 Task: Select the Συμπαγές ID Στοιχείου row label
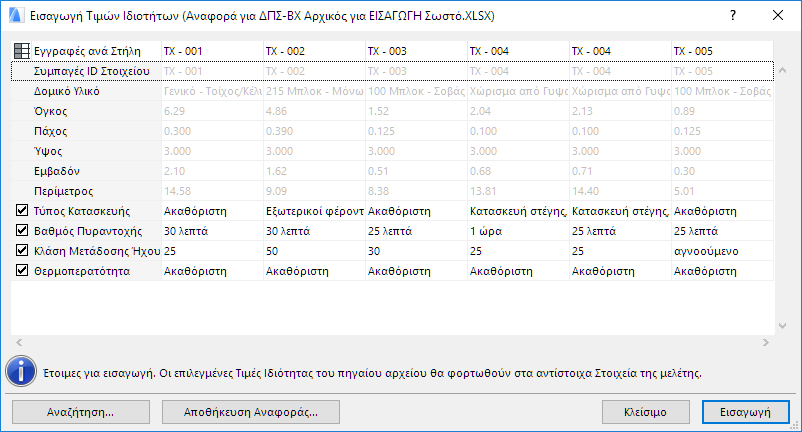(92, 71)
